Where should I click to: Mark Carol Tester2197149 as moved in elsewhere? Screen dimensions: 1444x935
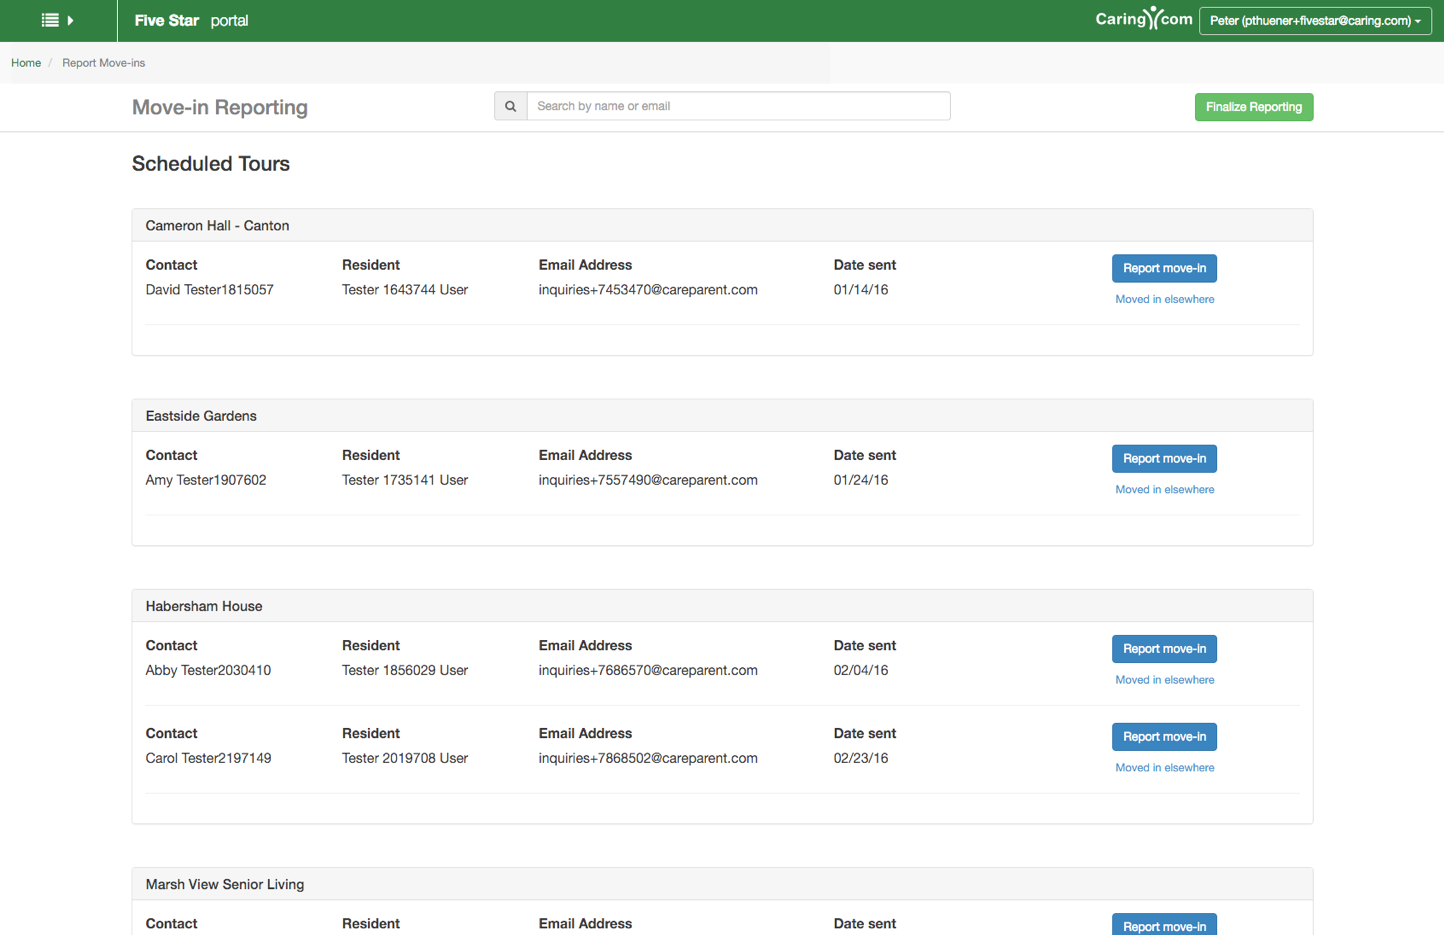click(1164, 768)
